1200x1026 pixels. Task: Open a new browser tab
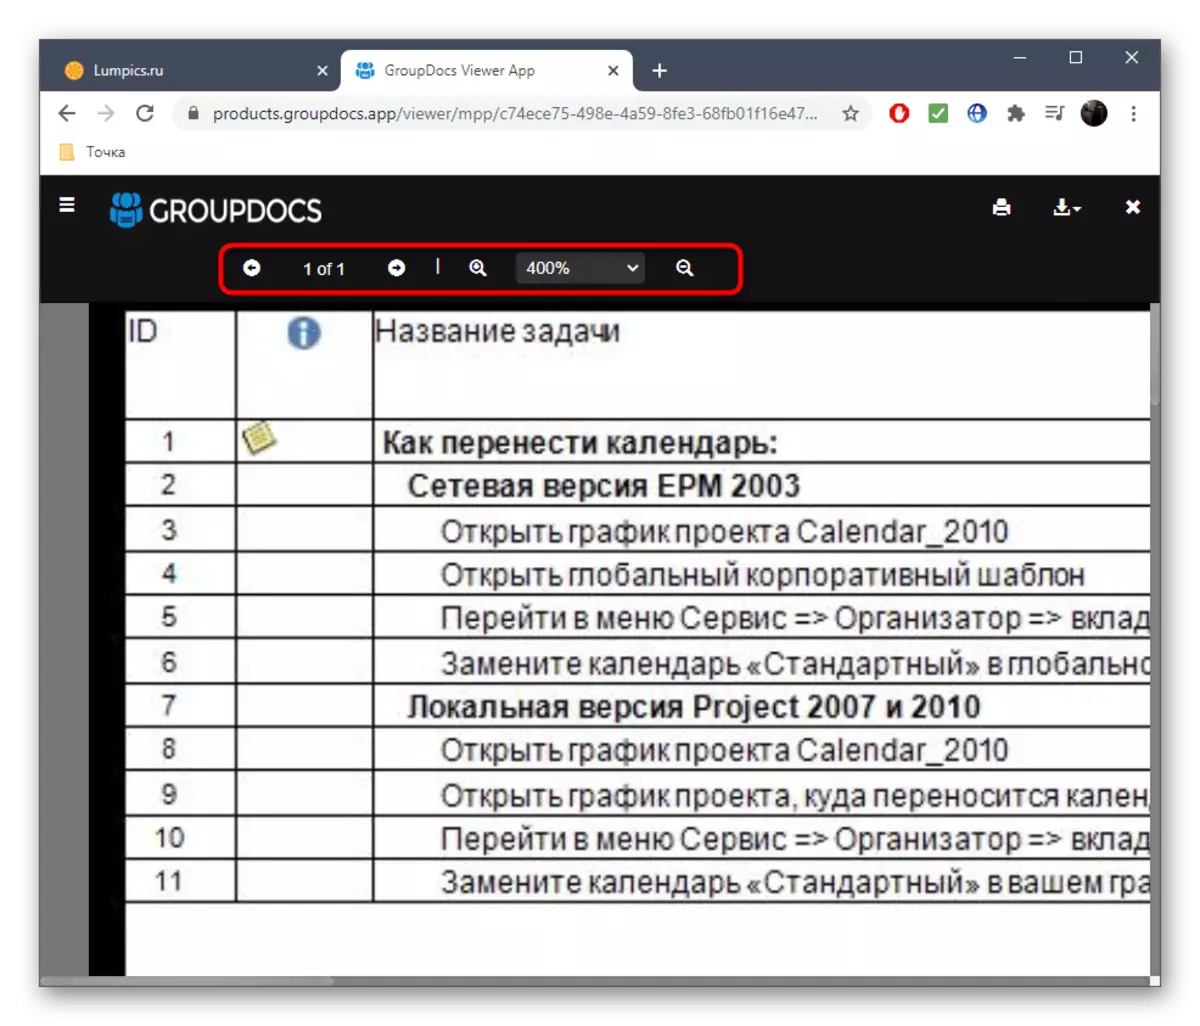coord(660,70)
